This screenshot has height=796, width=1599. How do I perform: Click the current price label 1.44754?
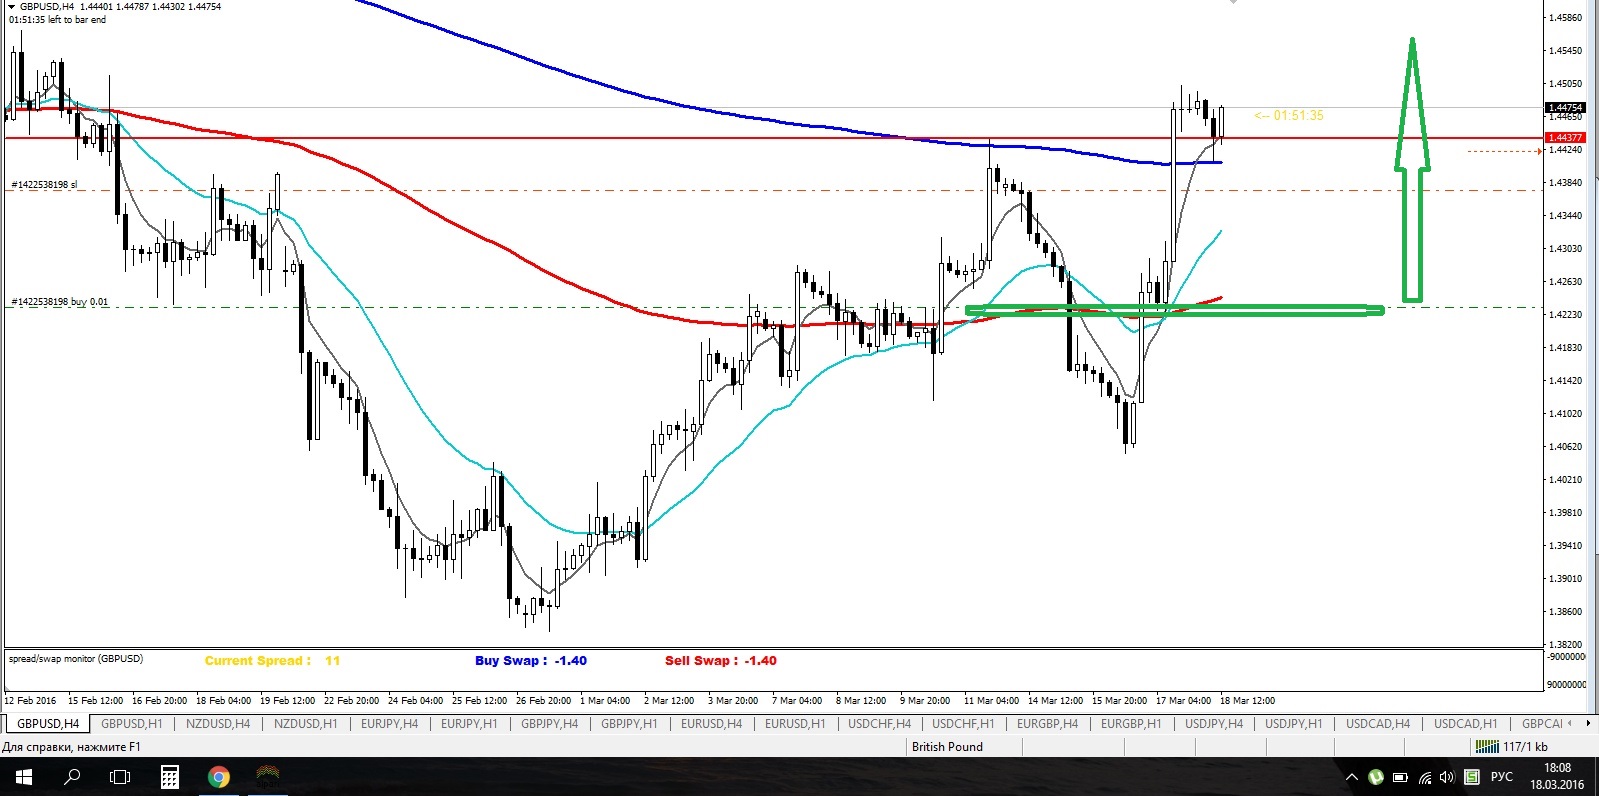(x=1565, y=108)
